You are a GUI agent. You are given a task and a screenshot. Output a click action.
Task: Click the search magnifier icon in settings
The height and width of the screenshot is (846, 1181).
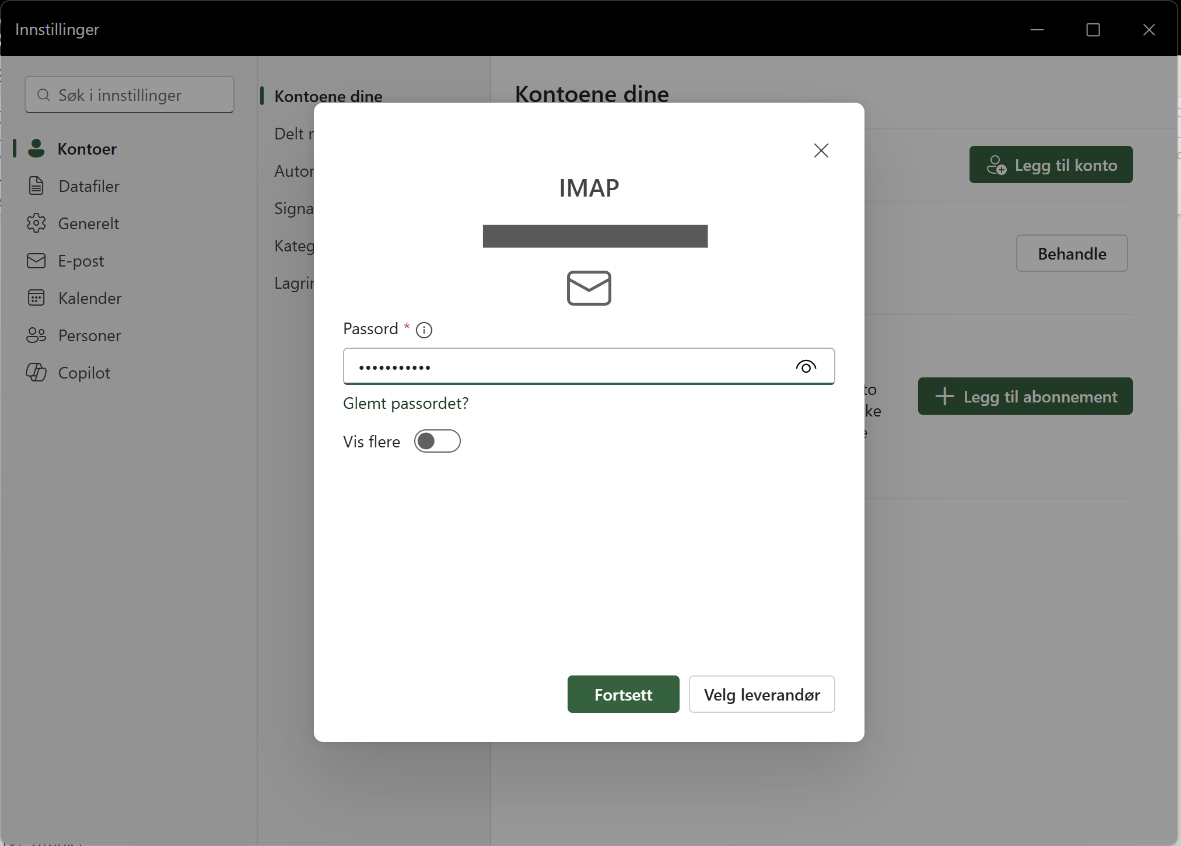[44, 96]
